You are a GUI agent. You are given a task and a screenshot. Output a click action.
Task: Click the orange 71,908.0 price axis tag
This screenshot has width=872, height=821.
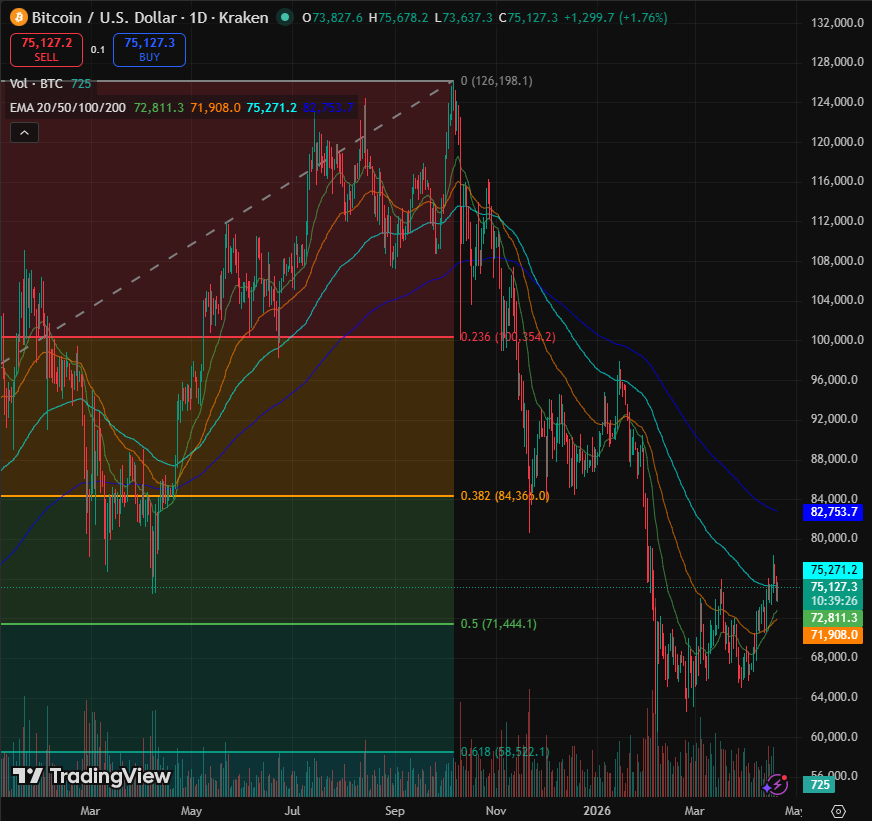point(833,635)
